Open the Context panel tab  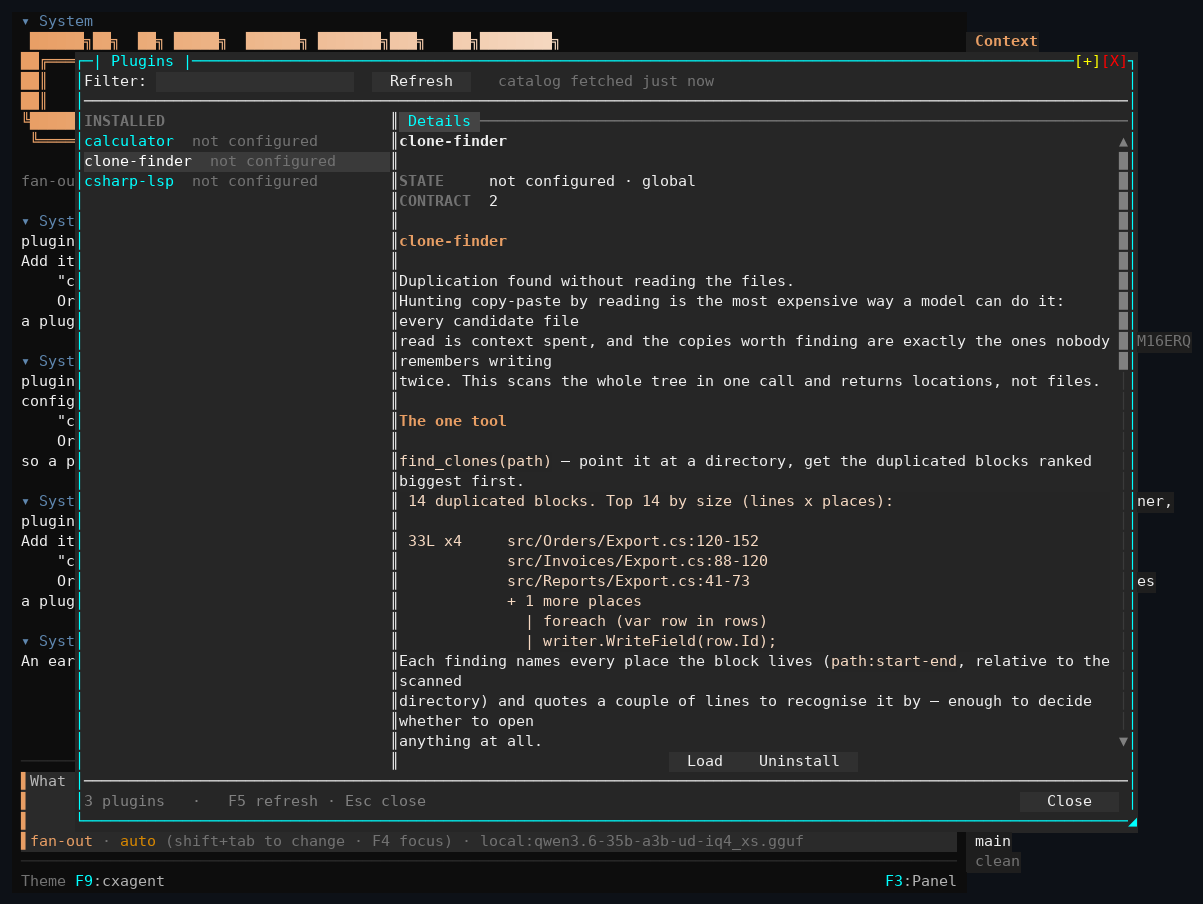(1006, 41)
